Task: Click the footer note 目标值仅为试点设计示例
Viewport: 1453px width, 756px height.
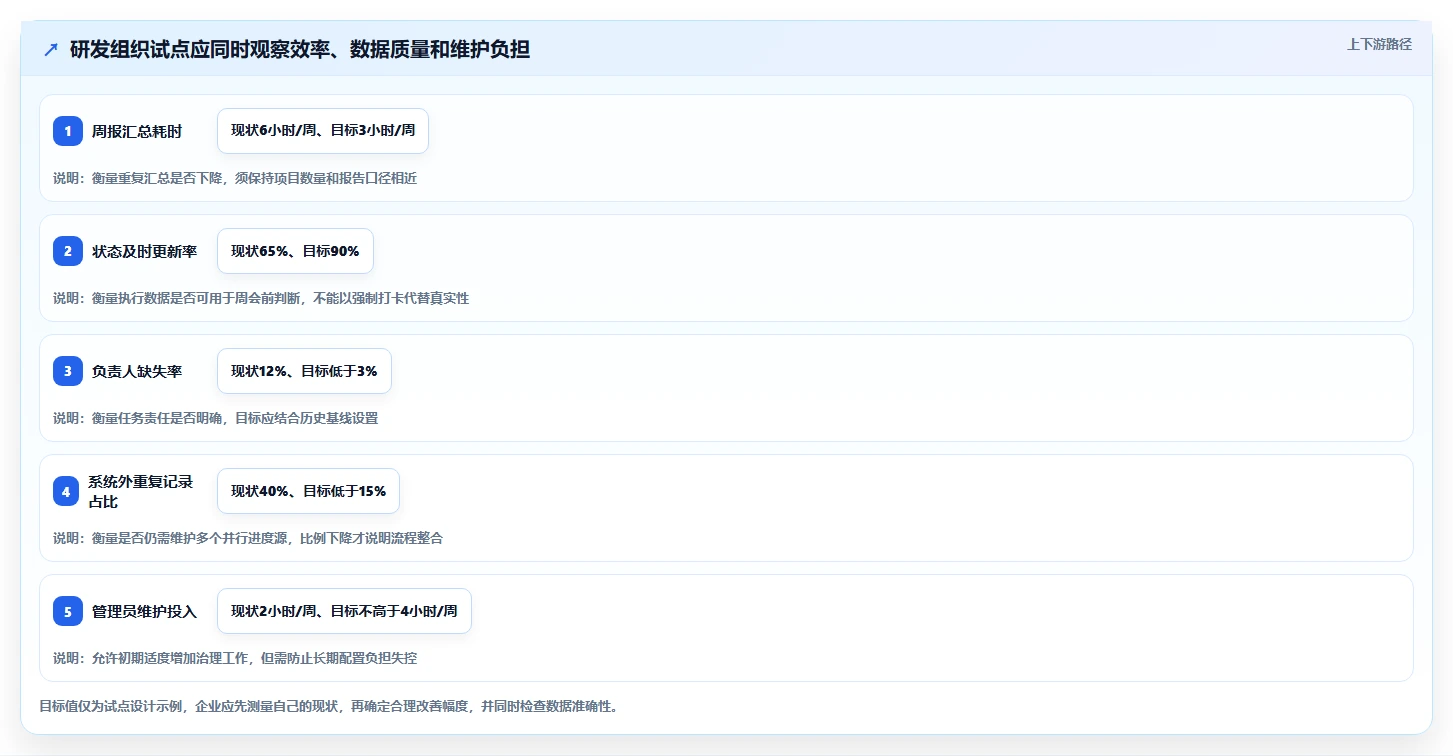Action: (328, 706)
